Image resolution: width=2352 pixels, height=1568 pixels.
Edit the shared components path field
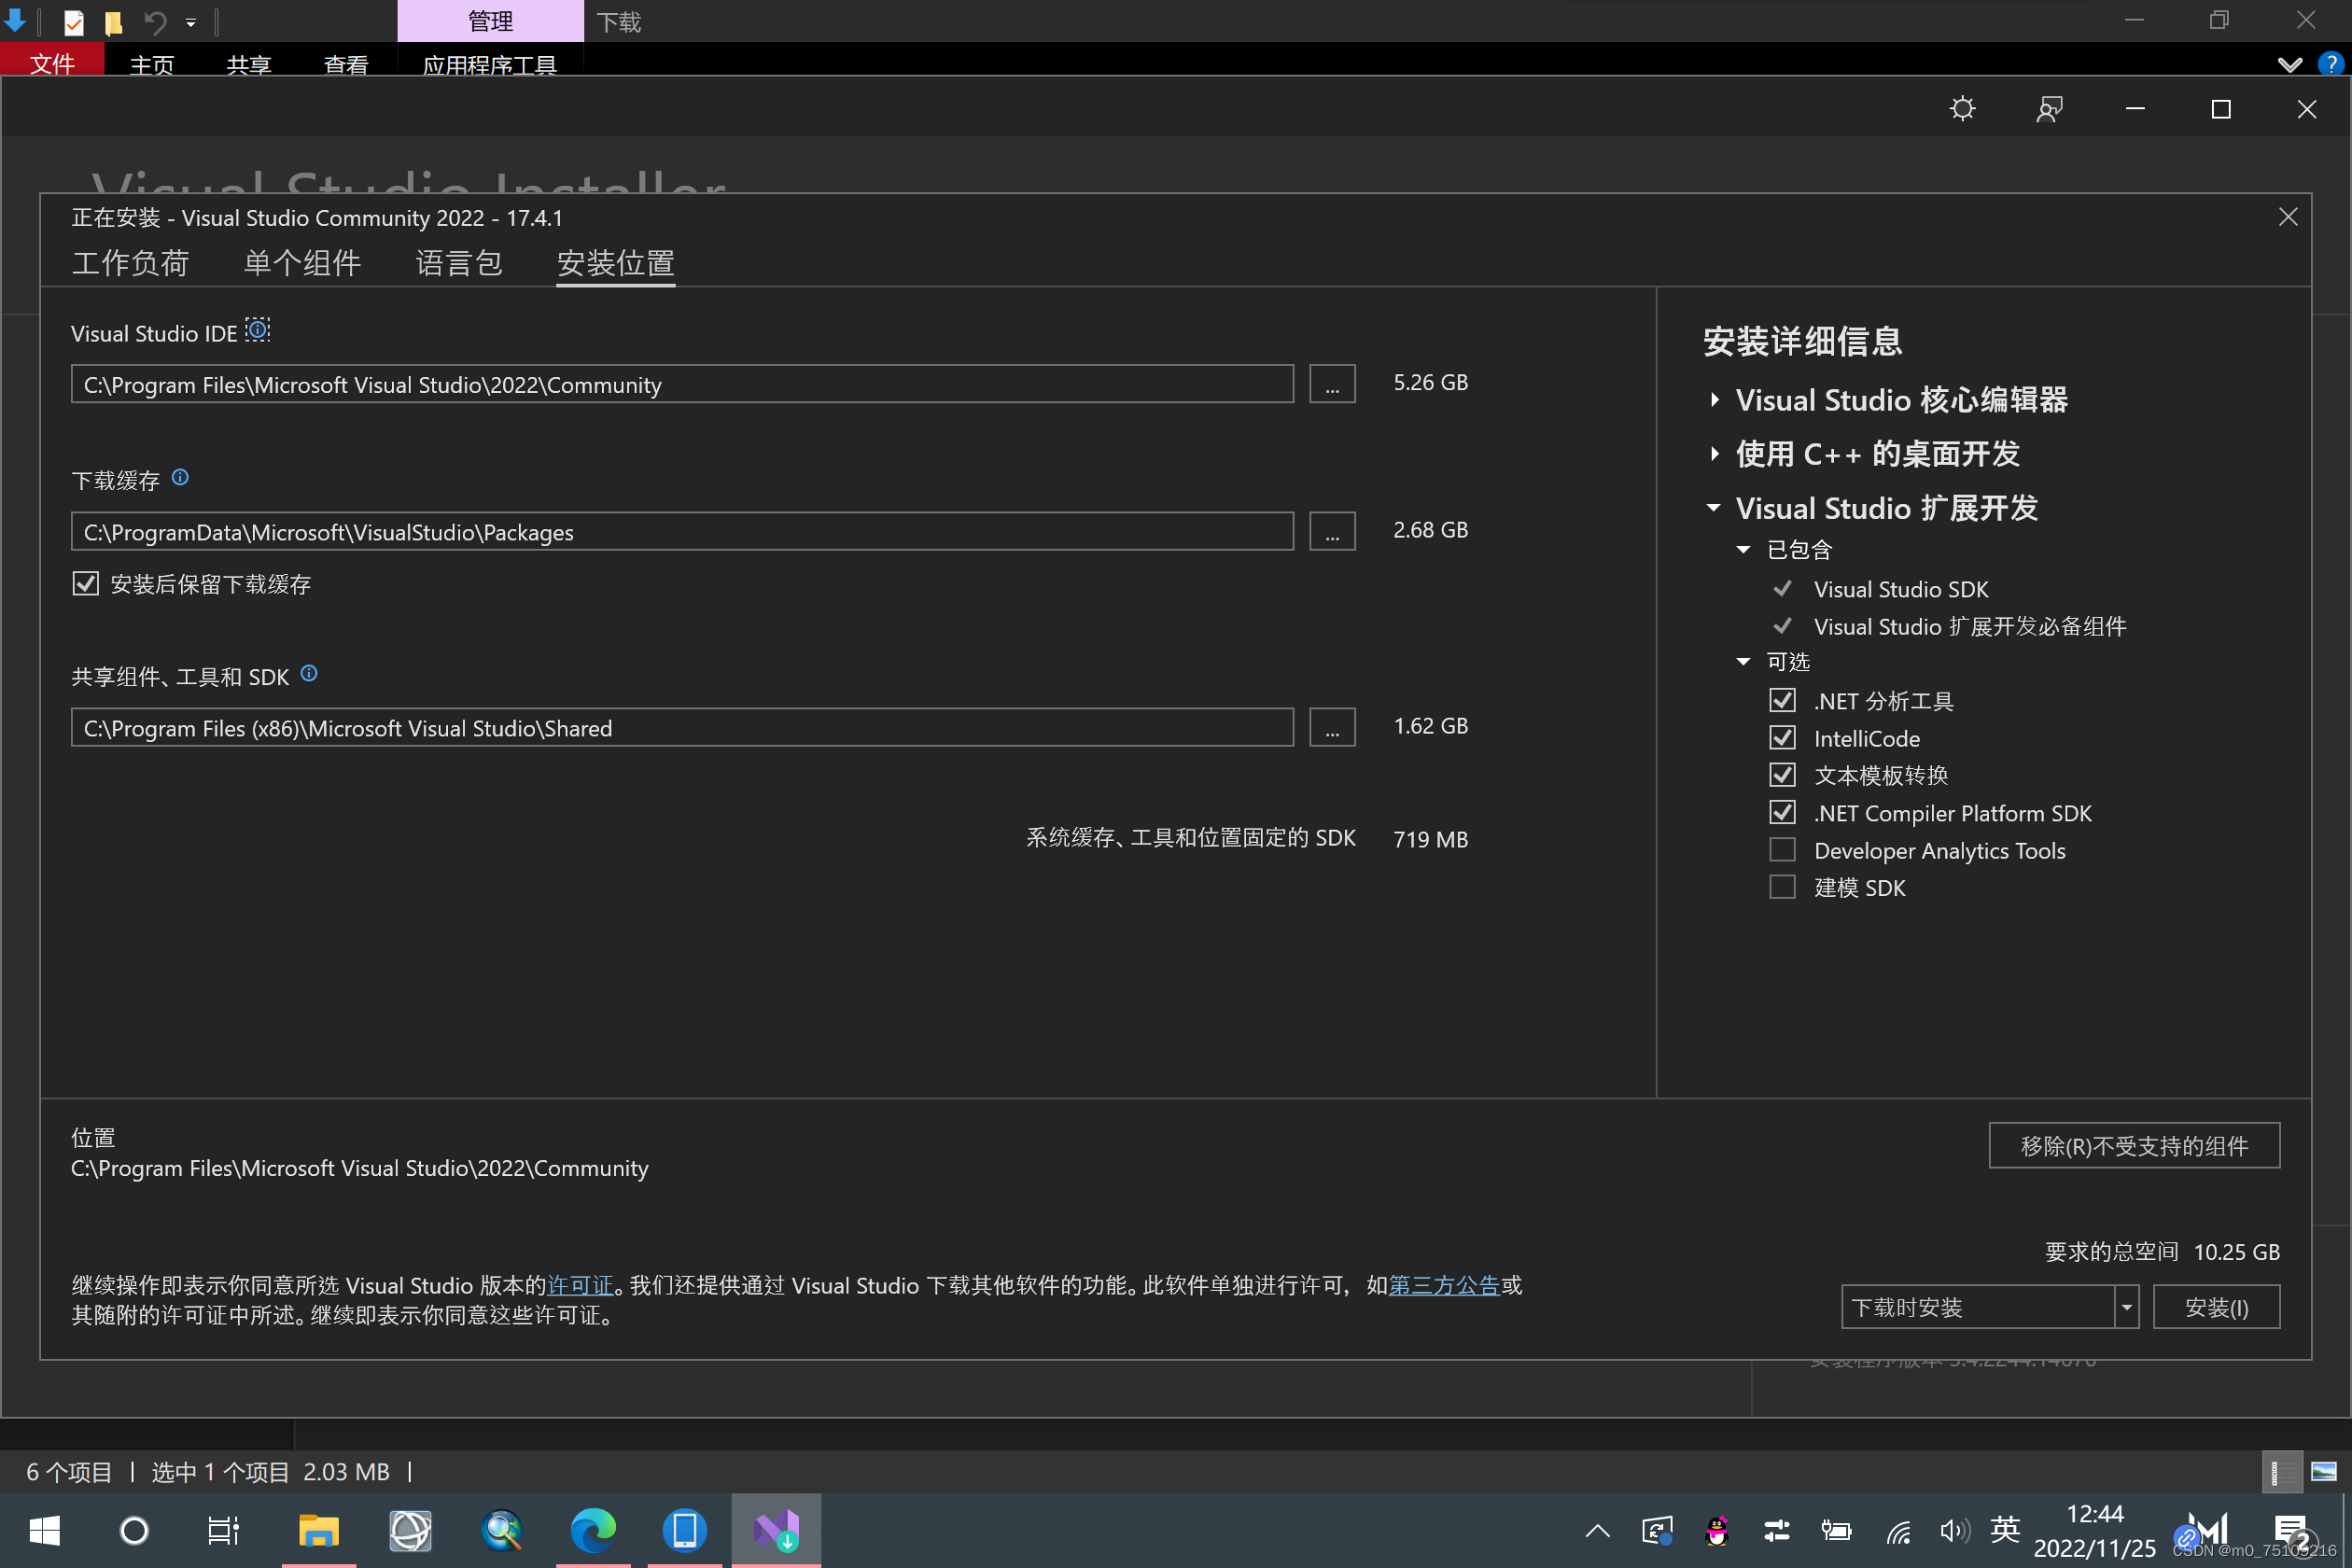(x=683, y=727)
